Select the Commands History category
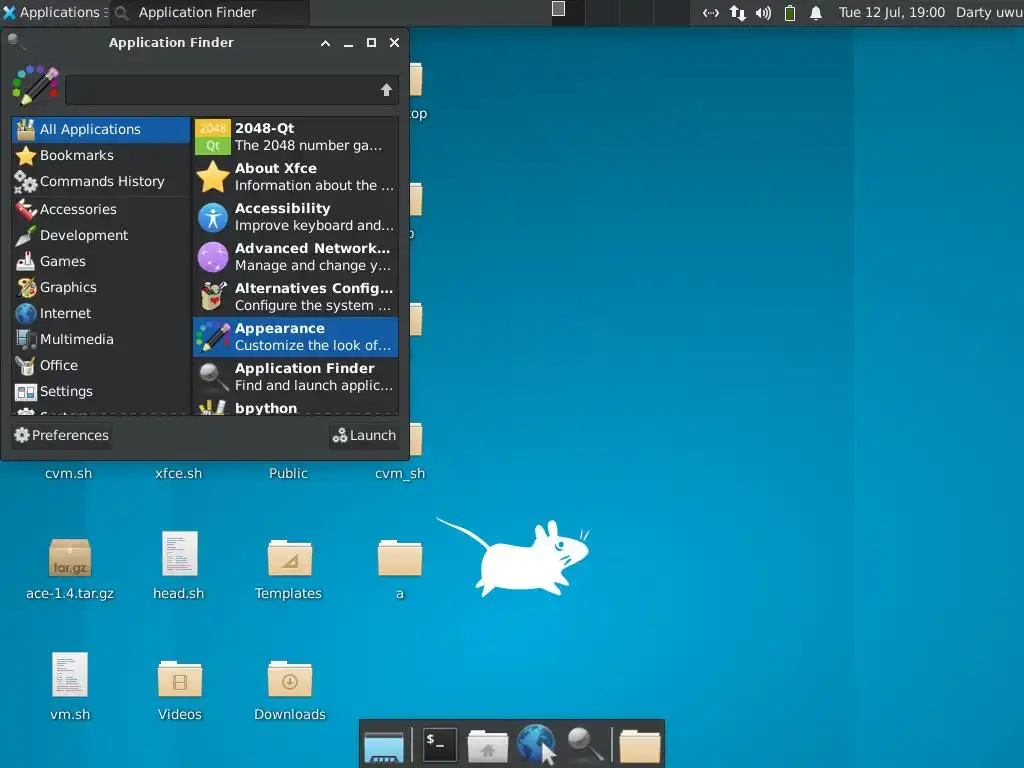 tap(101, 182)
